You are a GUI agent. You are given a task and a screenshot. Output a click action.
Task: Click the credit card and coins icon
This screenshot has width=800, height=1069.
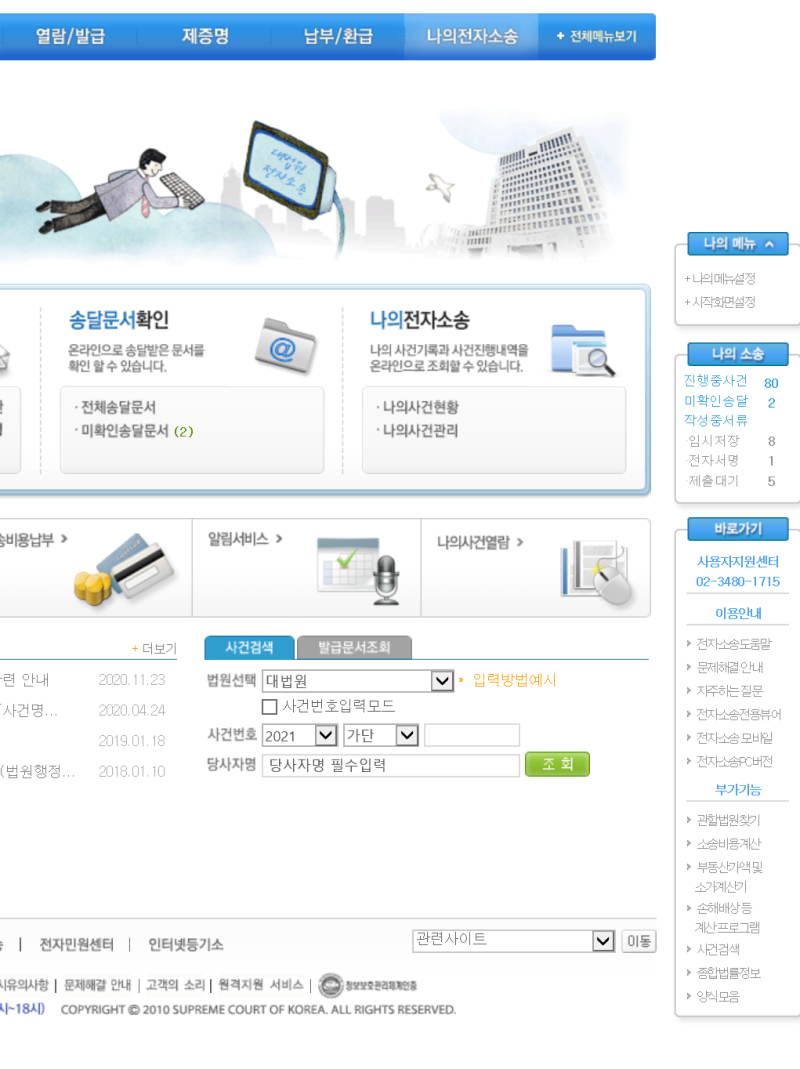(x=124, y=570)
